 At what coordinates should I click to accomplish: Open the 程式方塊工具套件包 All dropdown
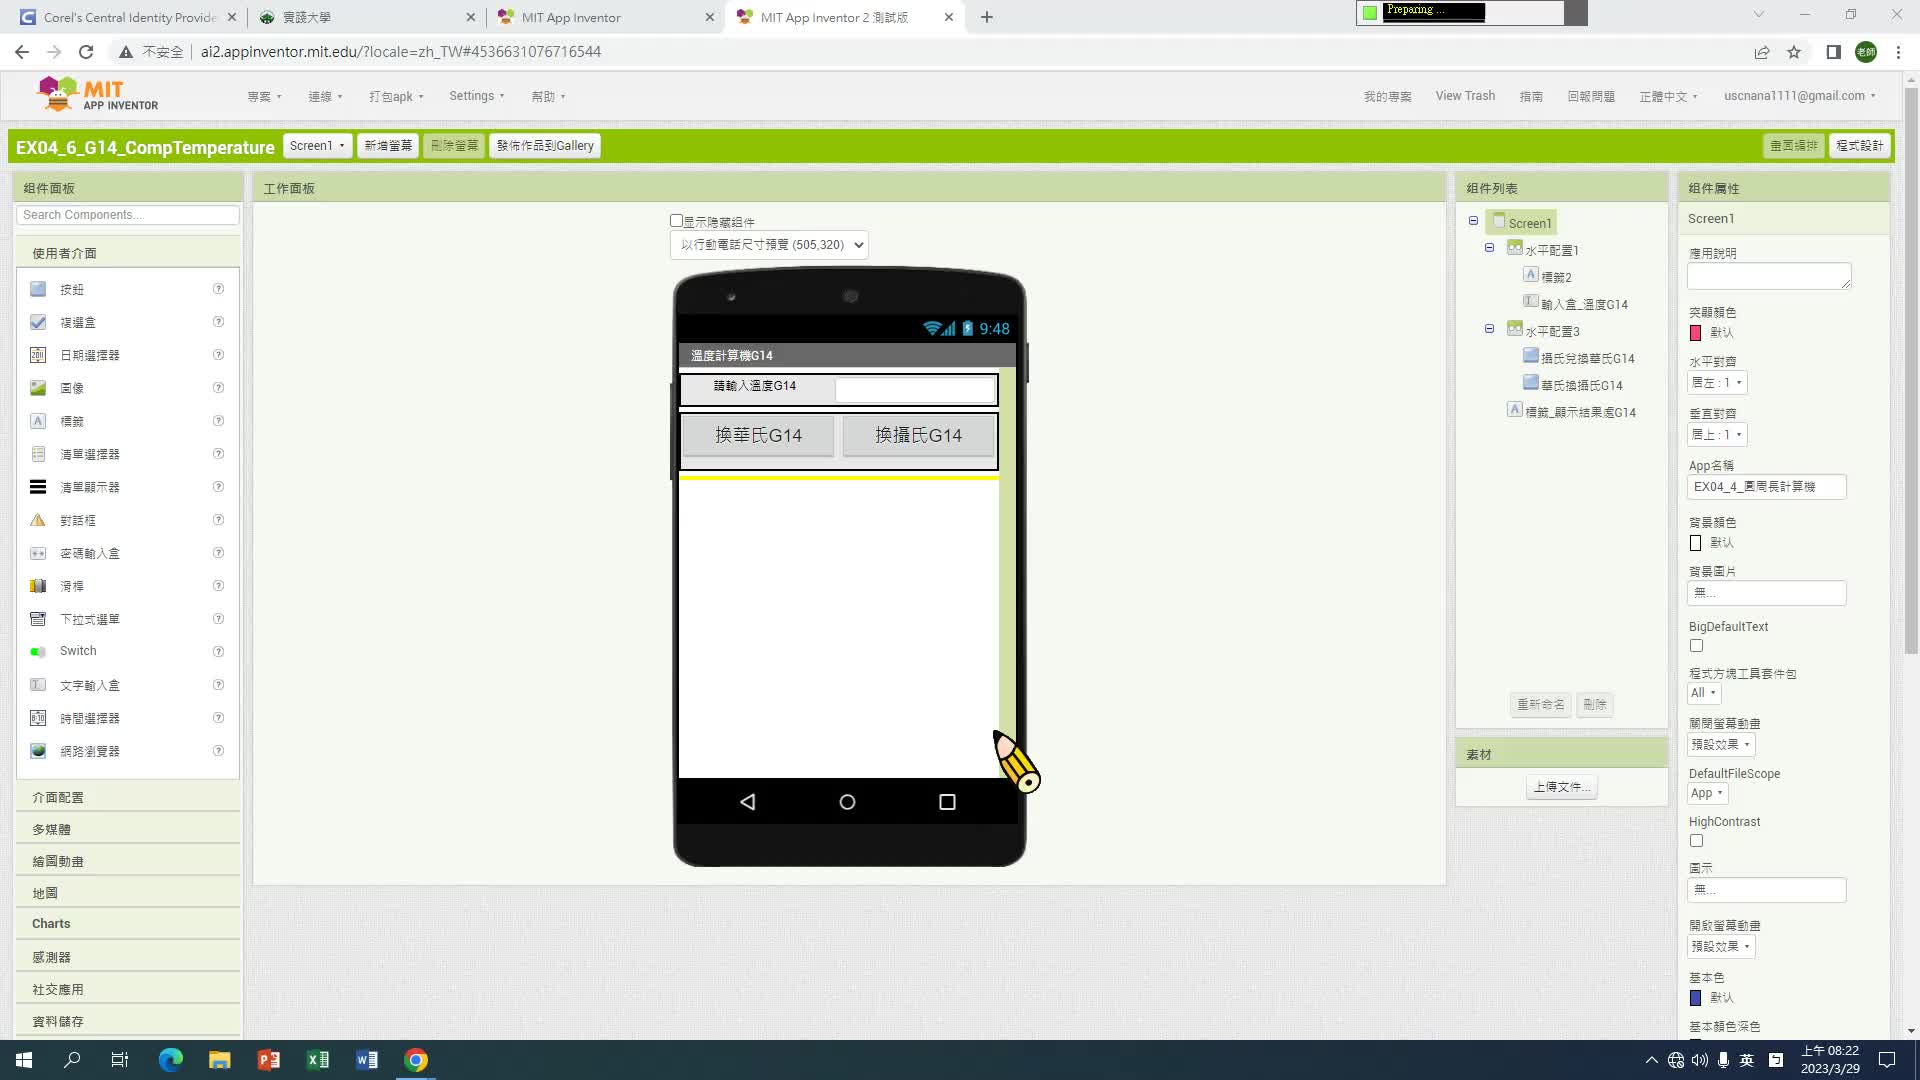click(1704, 693)
